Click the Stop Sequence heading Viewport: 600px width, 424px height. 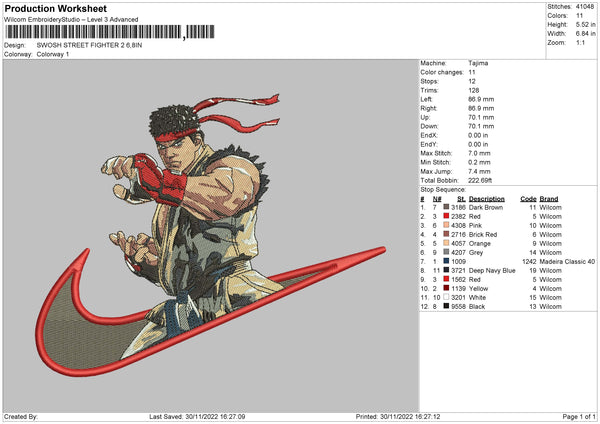click(x=443, y=189)
